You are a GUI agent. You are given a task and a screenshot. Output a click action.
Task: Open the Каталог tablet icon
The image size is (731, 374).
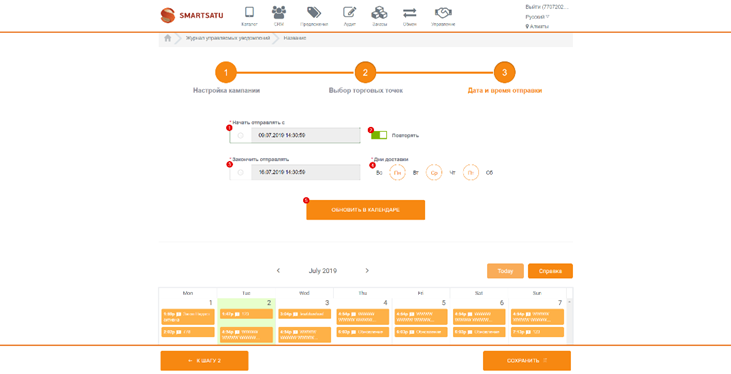point(249,13)
